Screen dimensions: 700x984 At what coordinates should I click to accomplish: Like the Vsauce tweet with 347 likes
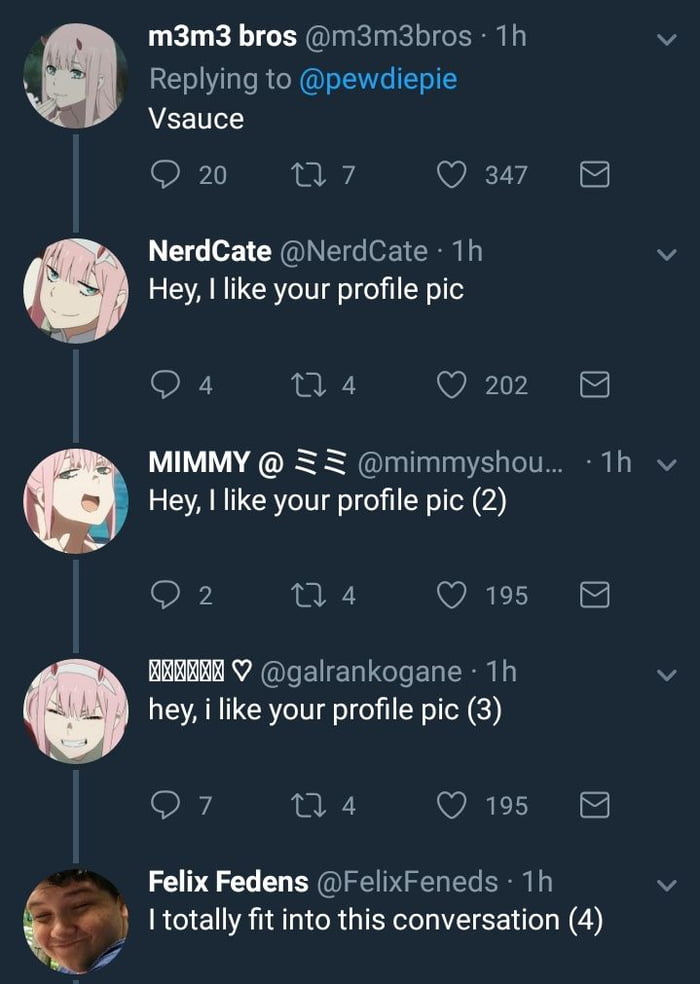coord(453,175)
